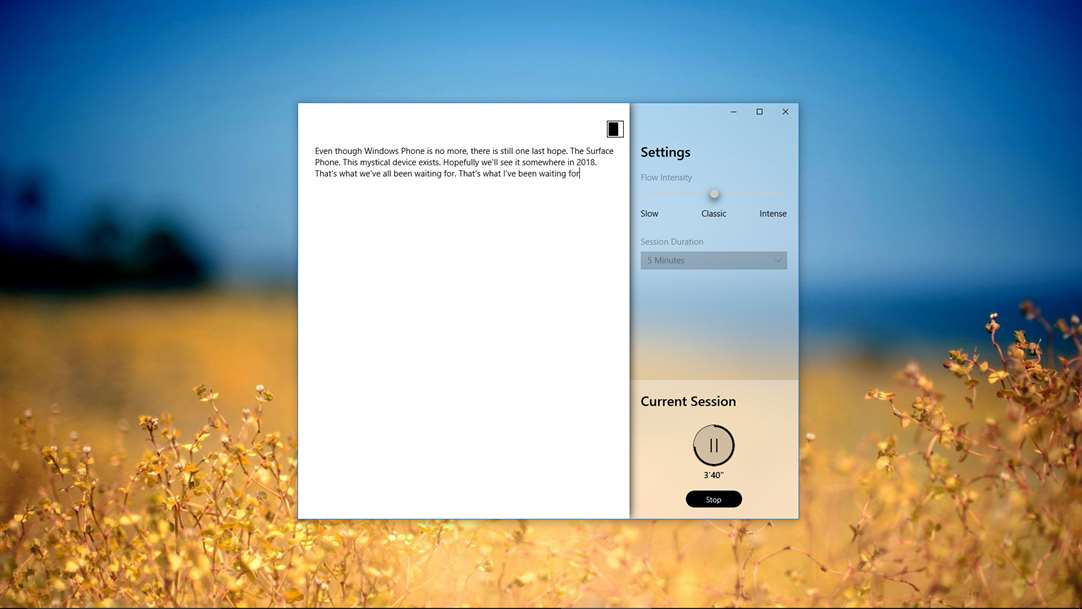Viewport: 1082px width, 609px height.
Task: Expand the 5 Minutes chevron arrow
Action: click(x=778, y=261)
